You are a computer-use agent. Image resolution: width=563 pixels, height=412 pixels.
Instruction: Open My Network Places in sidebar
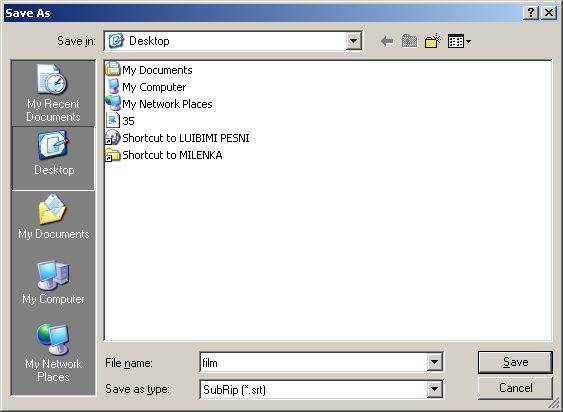pyautogui.click(x=53, y=353)
